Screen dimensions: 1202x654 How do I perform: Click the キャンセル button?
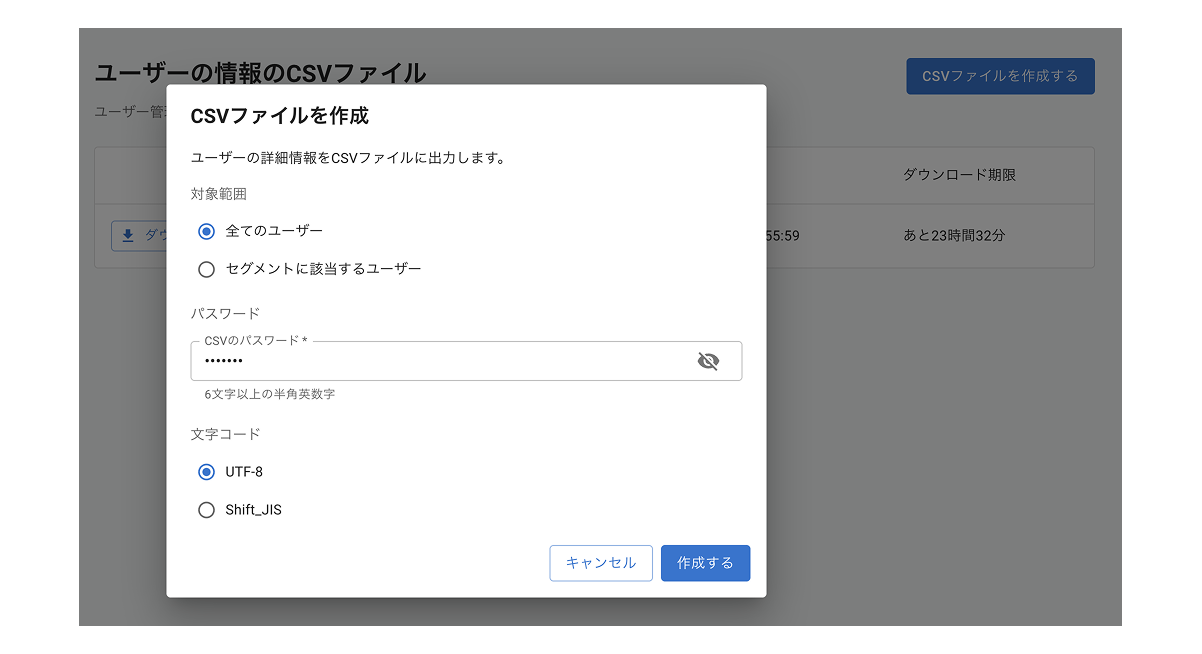pos(600,563)
